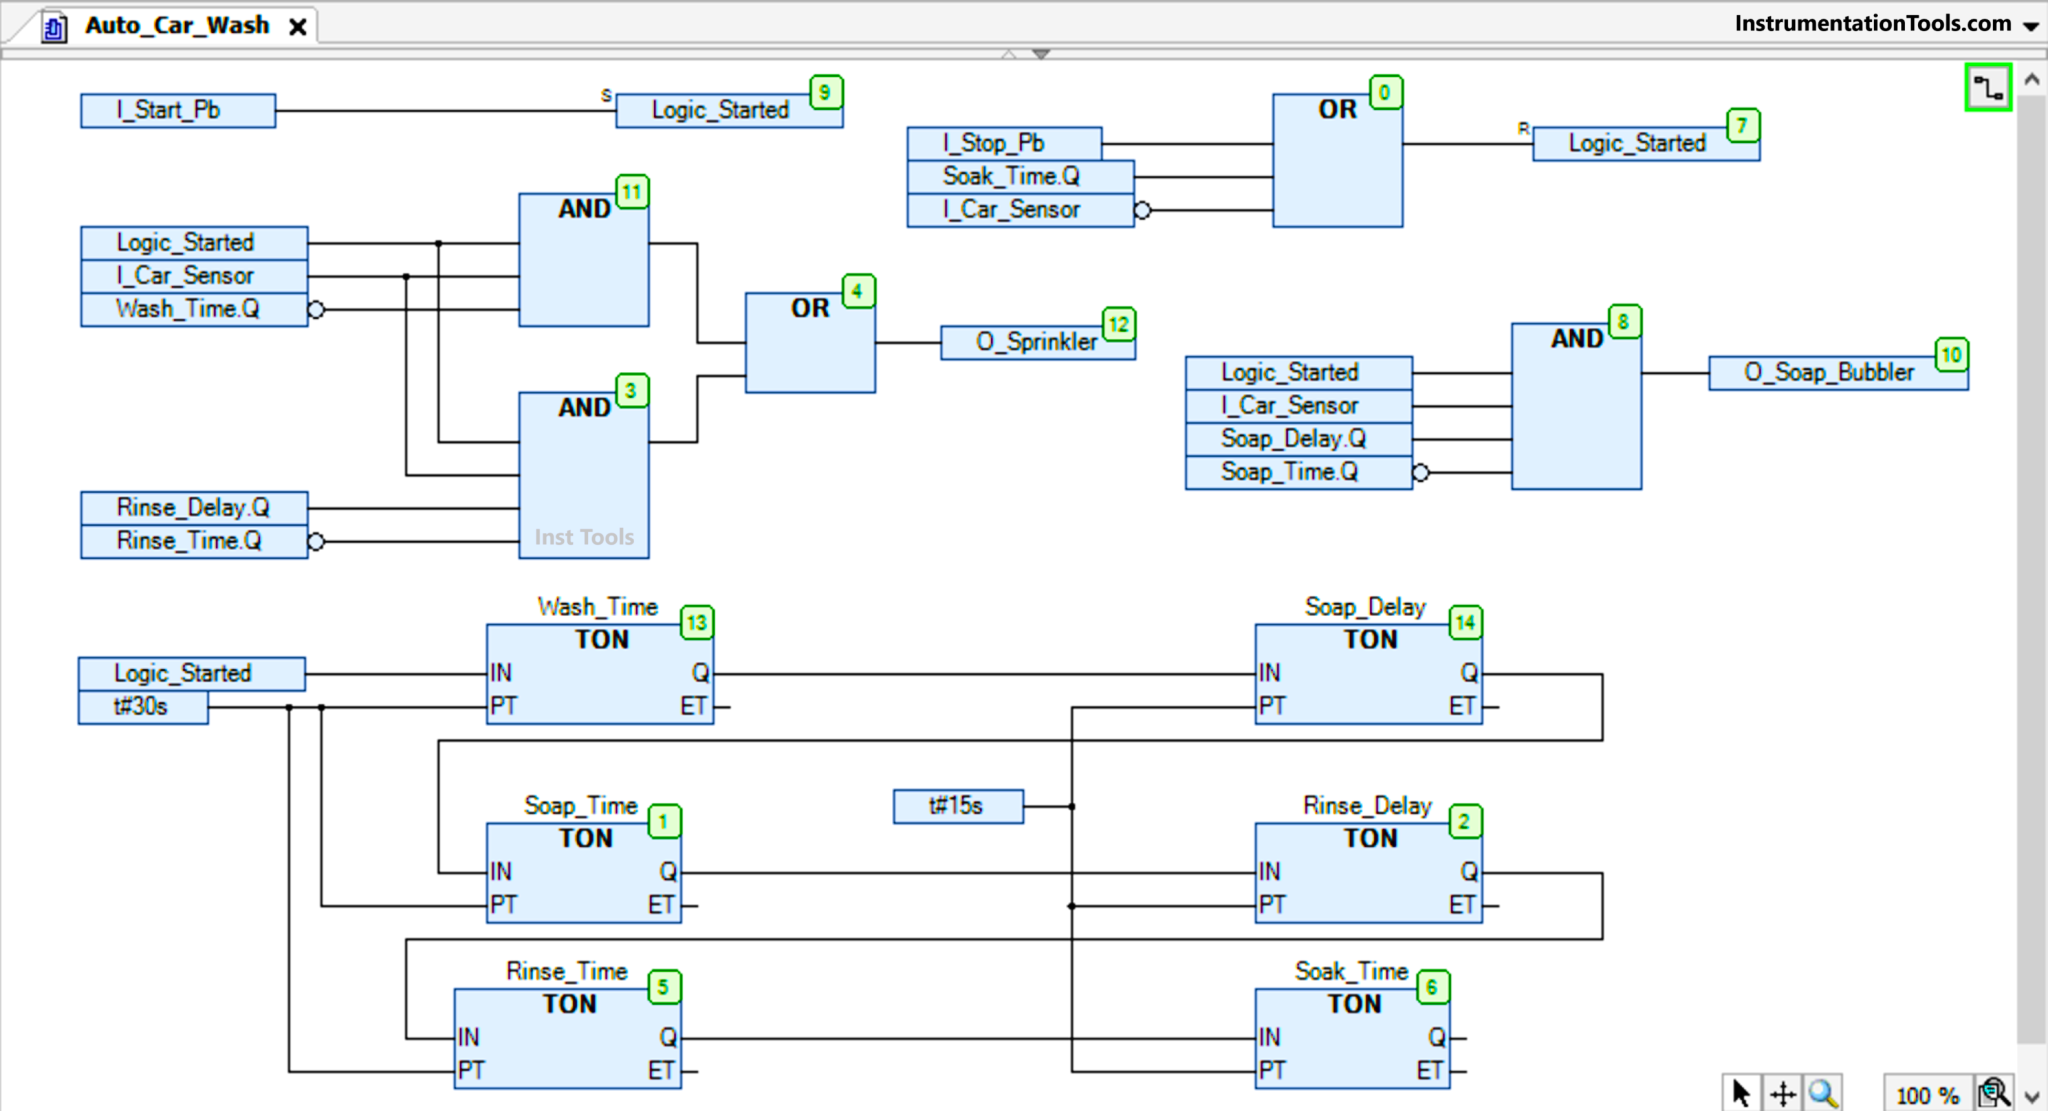
Task: Click the Q output pin of Soak_Time
Action: click(1437, 1038)
